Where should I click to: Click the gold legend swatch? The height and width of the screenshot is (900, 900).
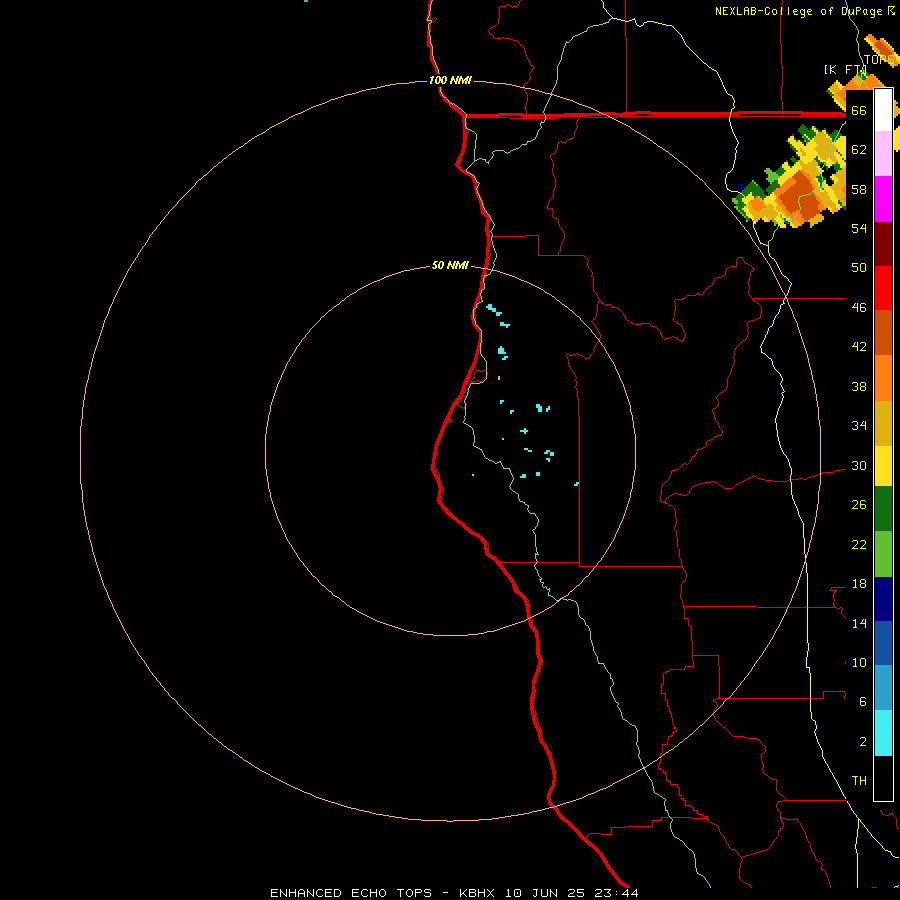click(883, 423)
